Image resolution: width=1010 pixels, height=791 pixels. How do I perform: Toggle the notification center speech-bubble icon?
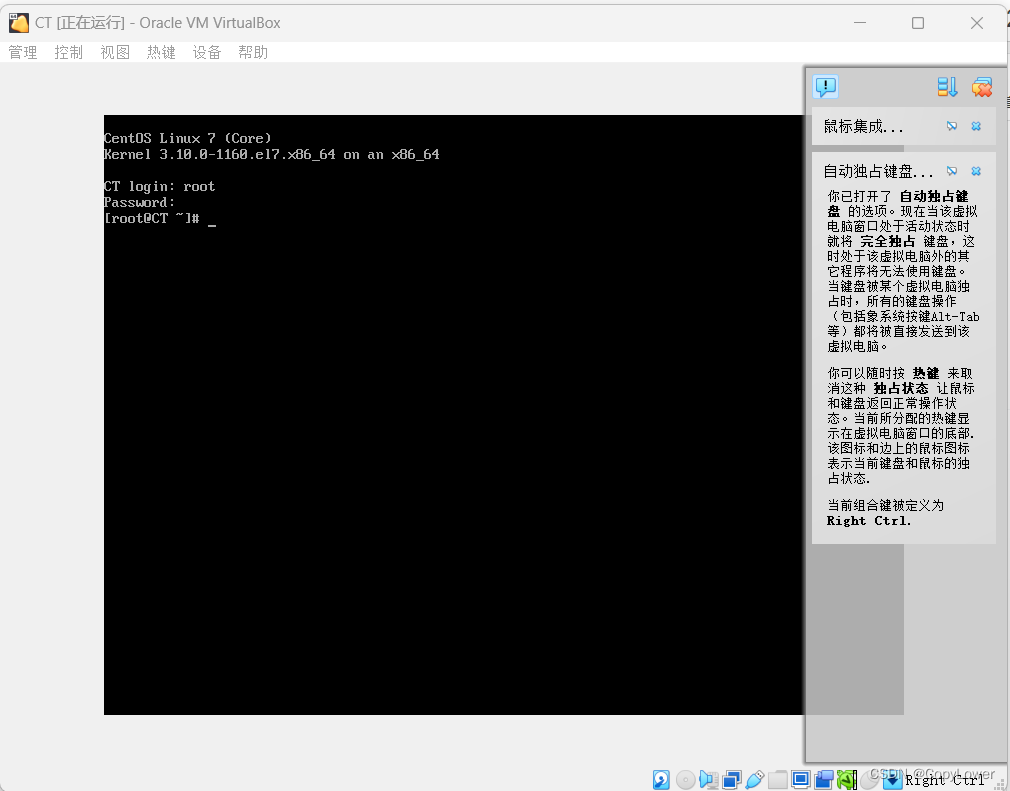[x=826, y=86]
